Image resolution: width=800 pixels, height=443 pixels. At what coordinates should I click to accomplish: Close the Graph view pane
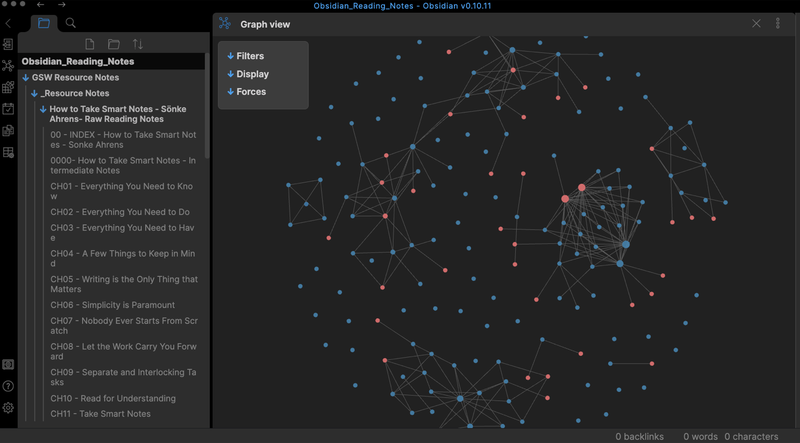tap(756, 23)
